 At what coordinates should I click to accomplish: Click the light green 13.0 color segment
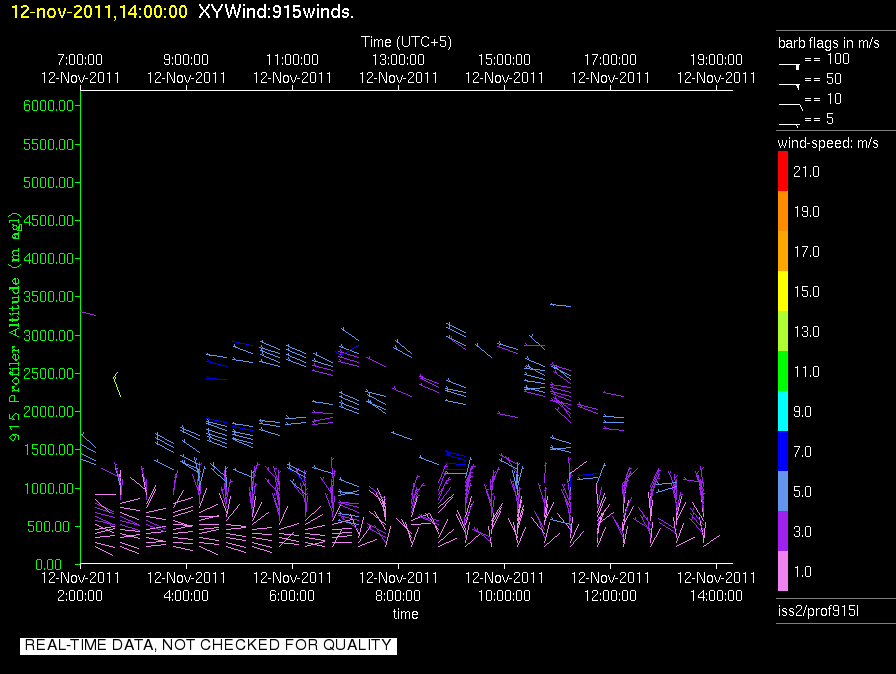click(x=783, y=331)
